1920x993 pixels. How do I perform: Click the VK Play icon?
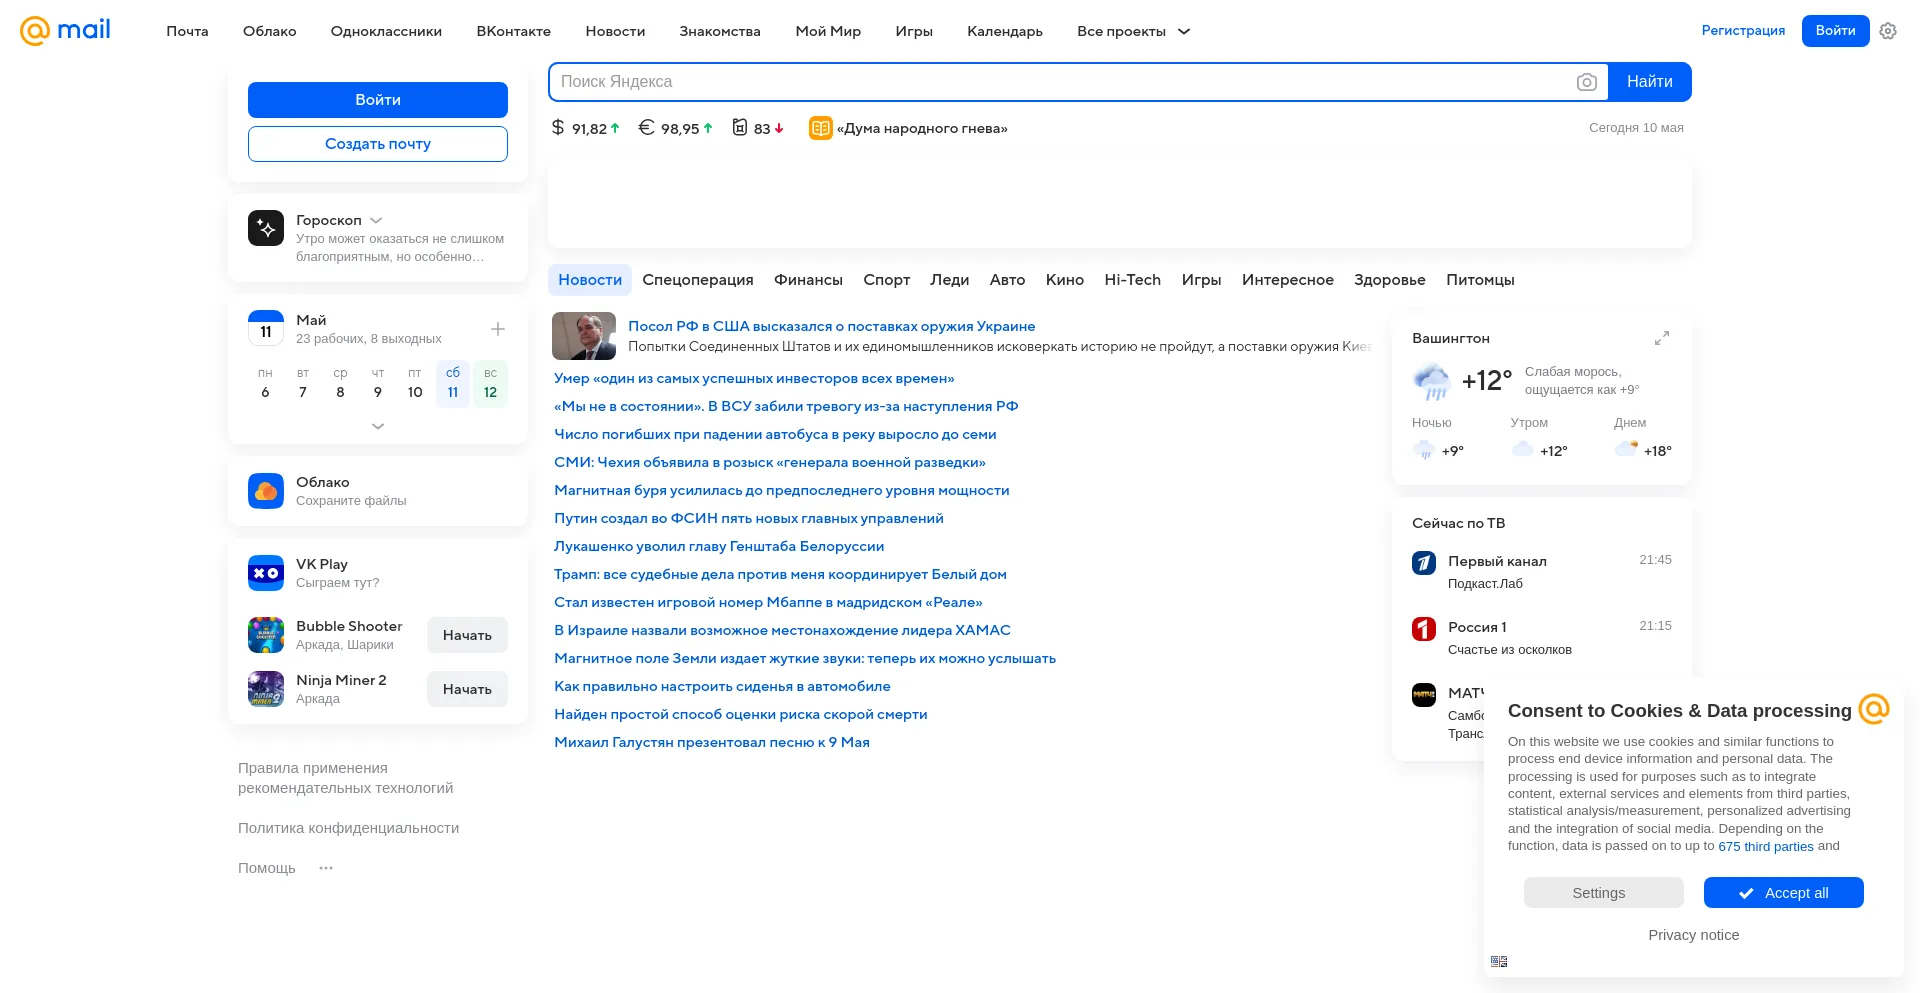pos(266,573)
